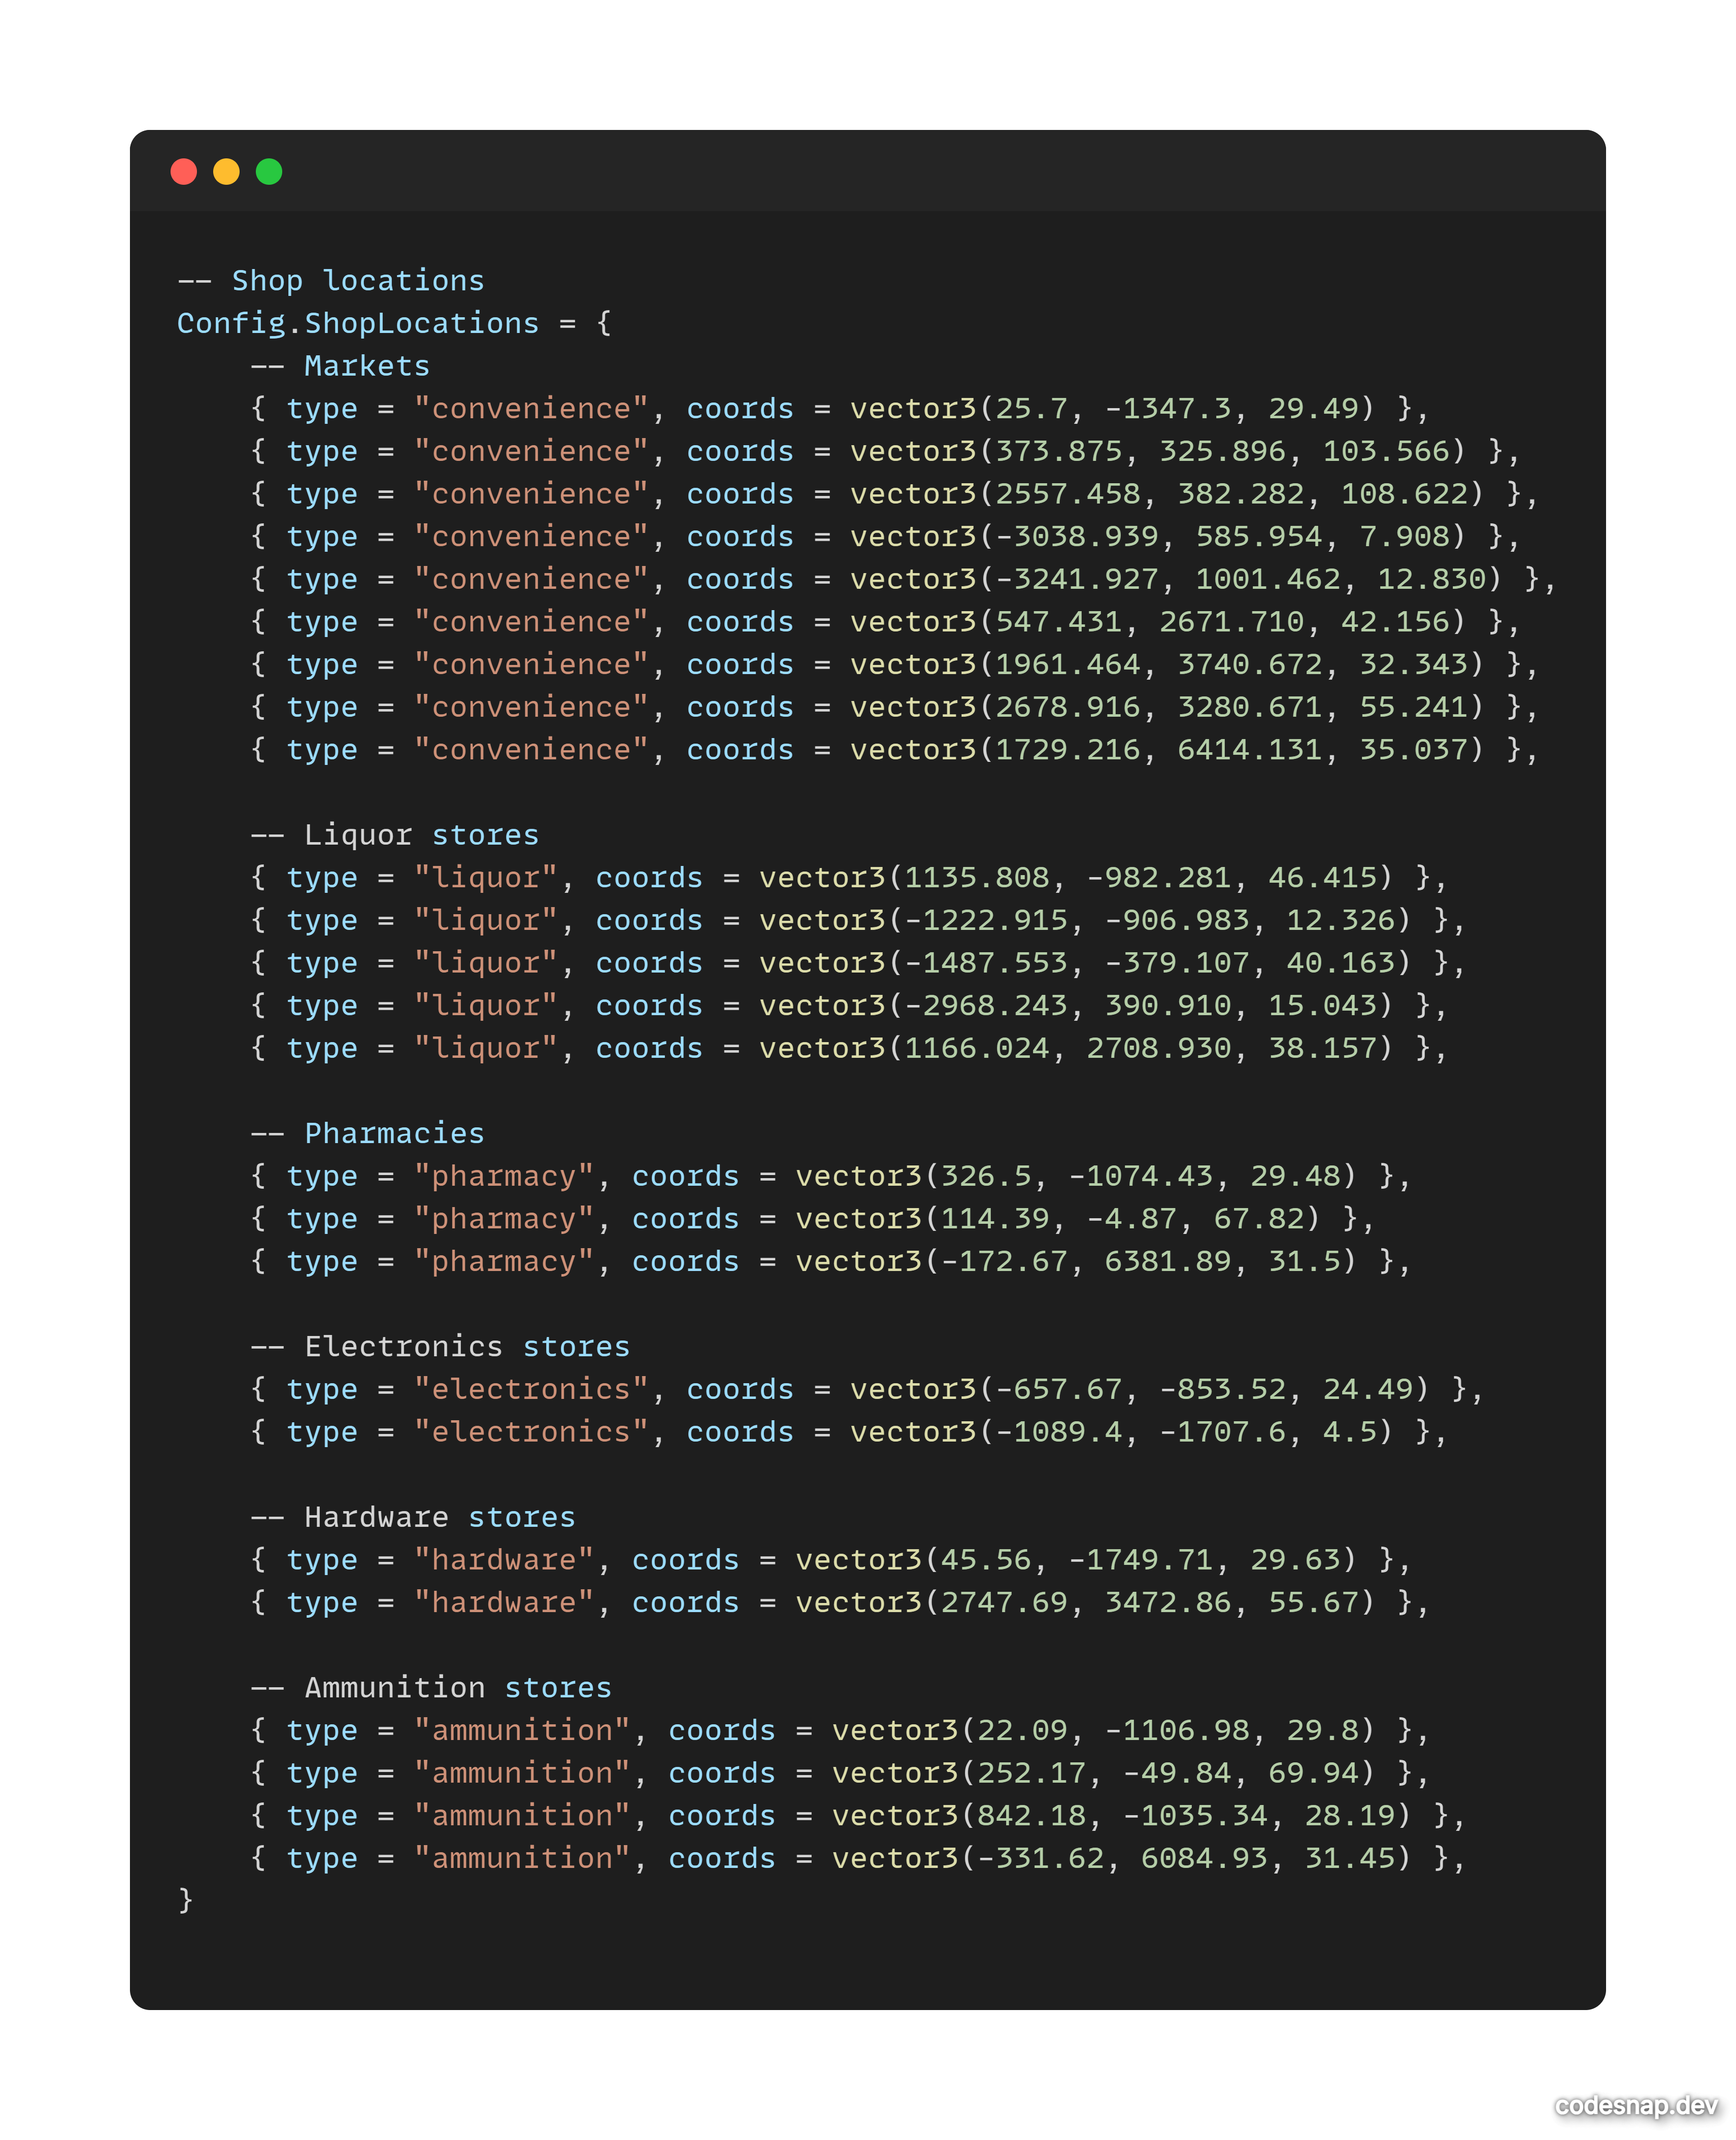Click vector3(842.18, -1035.34, 28.19) value

point(1122,1816)
